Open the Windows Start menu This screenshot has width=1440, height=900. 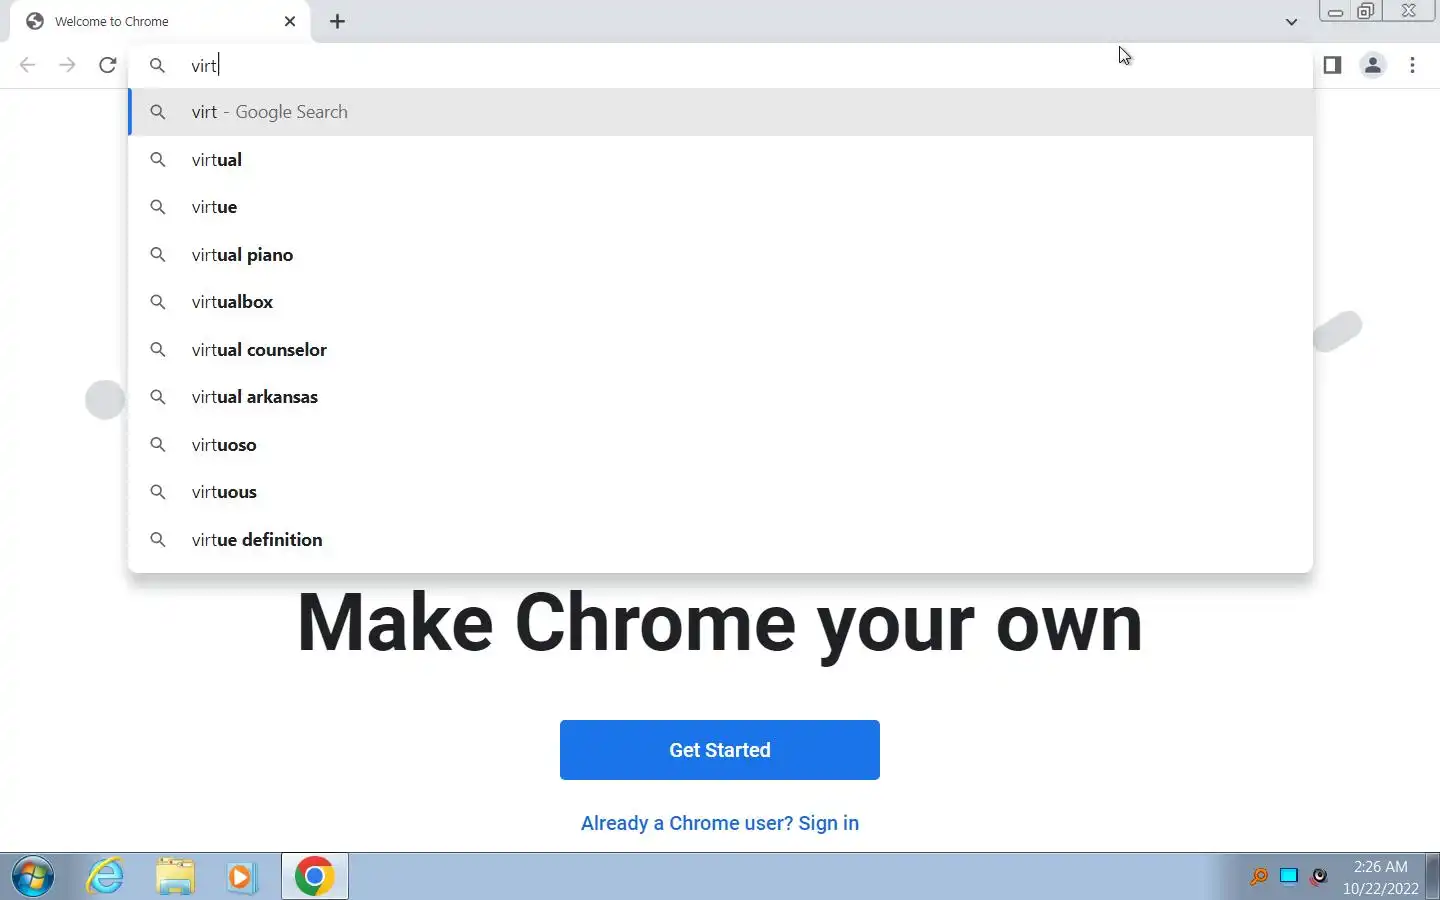point(33,877)
